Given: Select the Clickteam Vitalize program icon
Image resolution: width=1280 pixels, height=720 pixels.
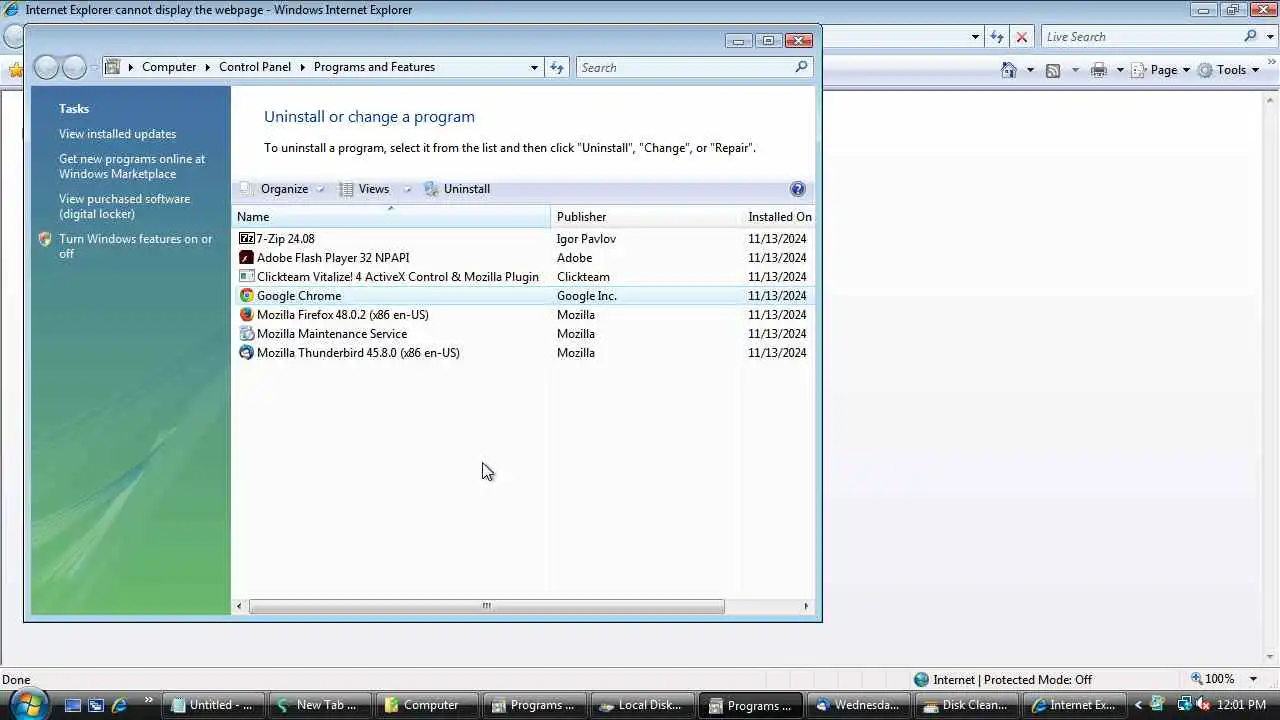Looking at the screenshot, I should tap(247, 277).
